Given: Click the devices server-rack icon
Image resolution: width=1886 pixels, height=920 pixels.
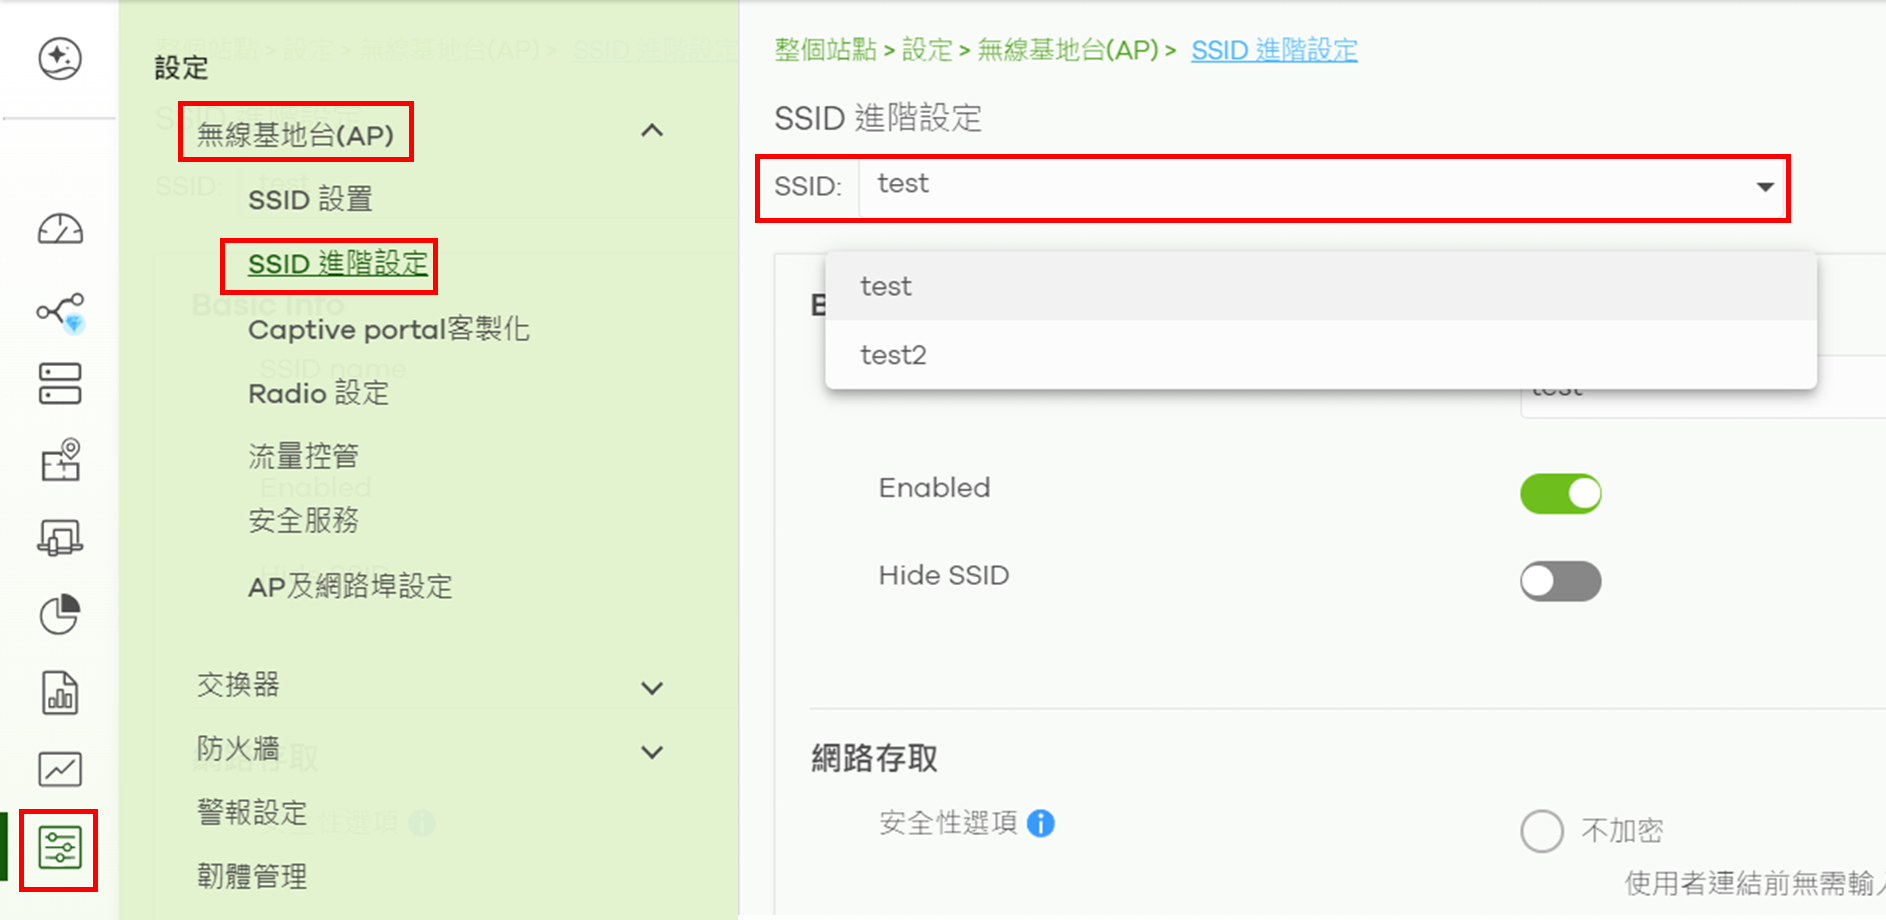Looking at the screenshot, I should coord(60,384).
